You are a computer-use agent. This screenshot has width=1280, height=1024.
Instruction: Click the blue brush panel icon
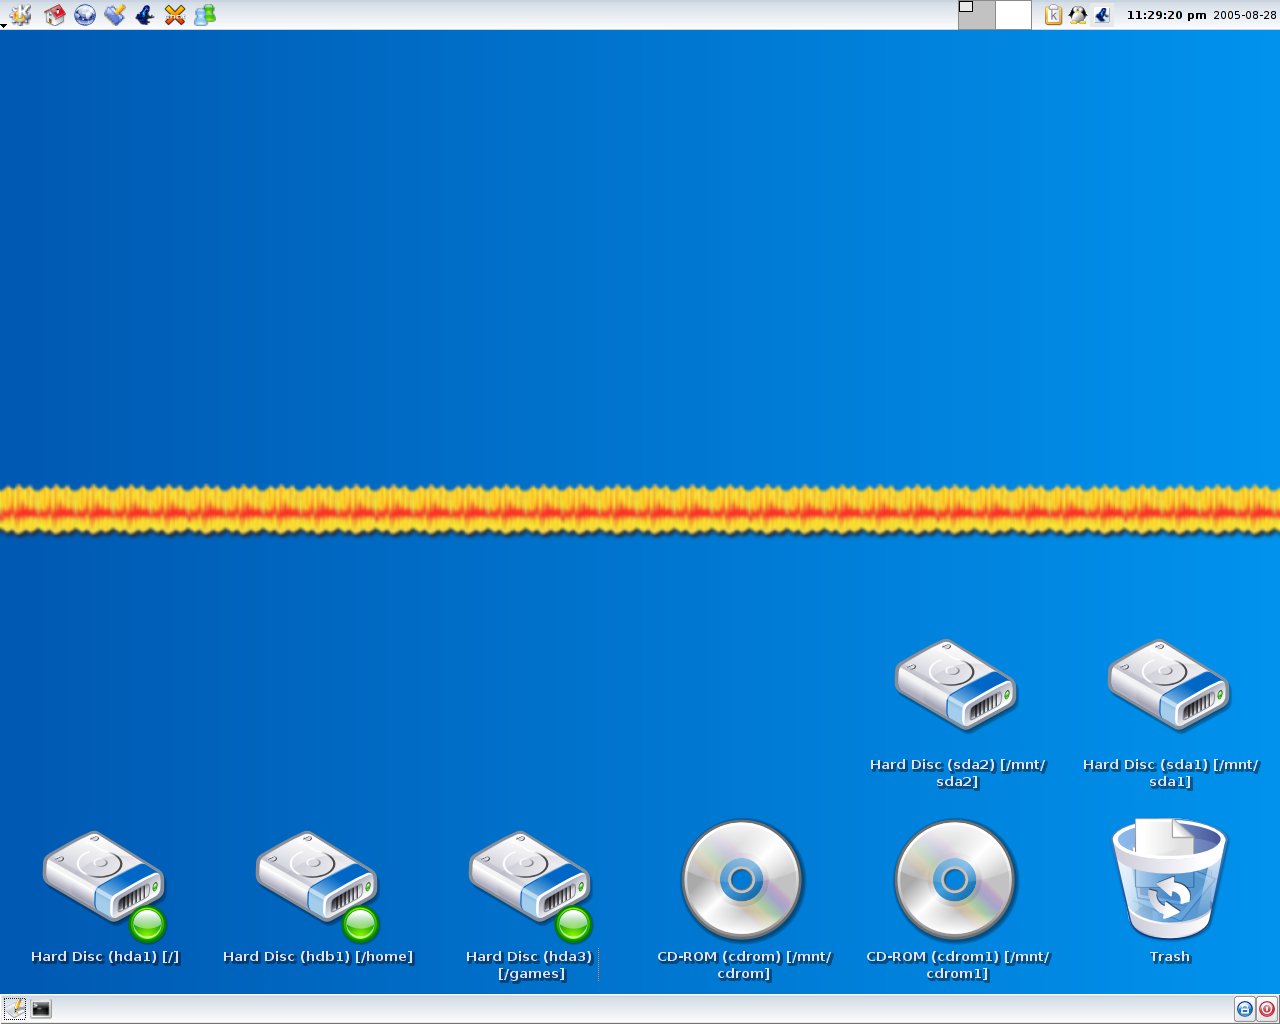pos(115,15)
